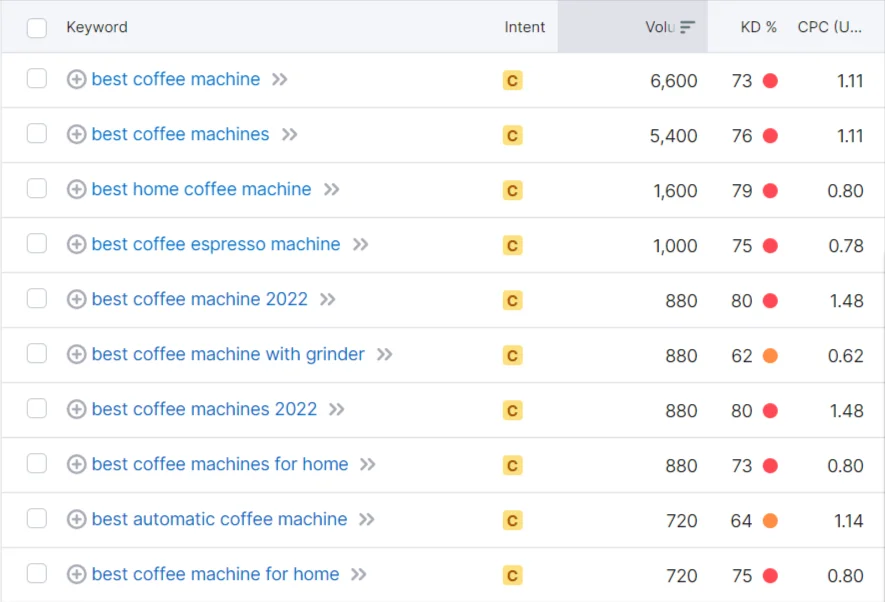885x602 pixels.
Task: Open the 'best coffee machine' keyword link
Action: click(175, 79)
